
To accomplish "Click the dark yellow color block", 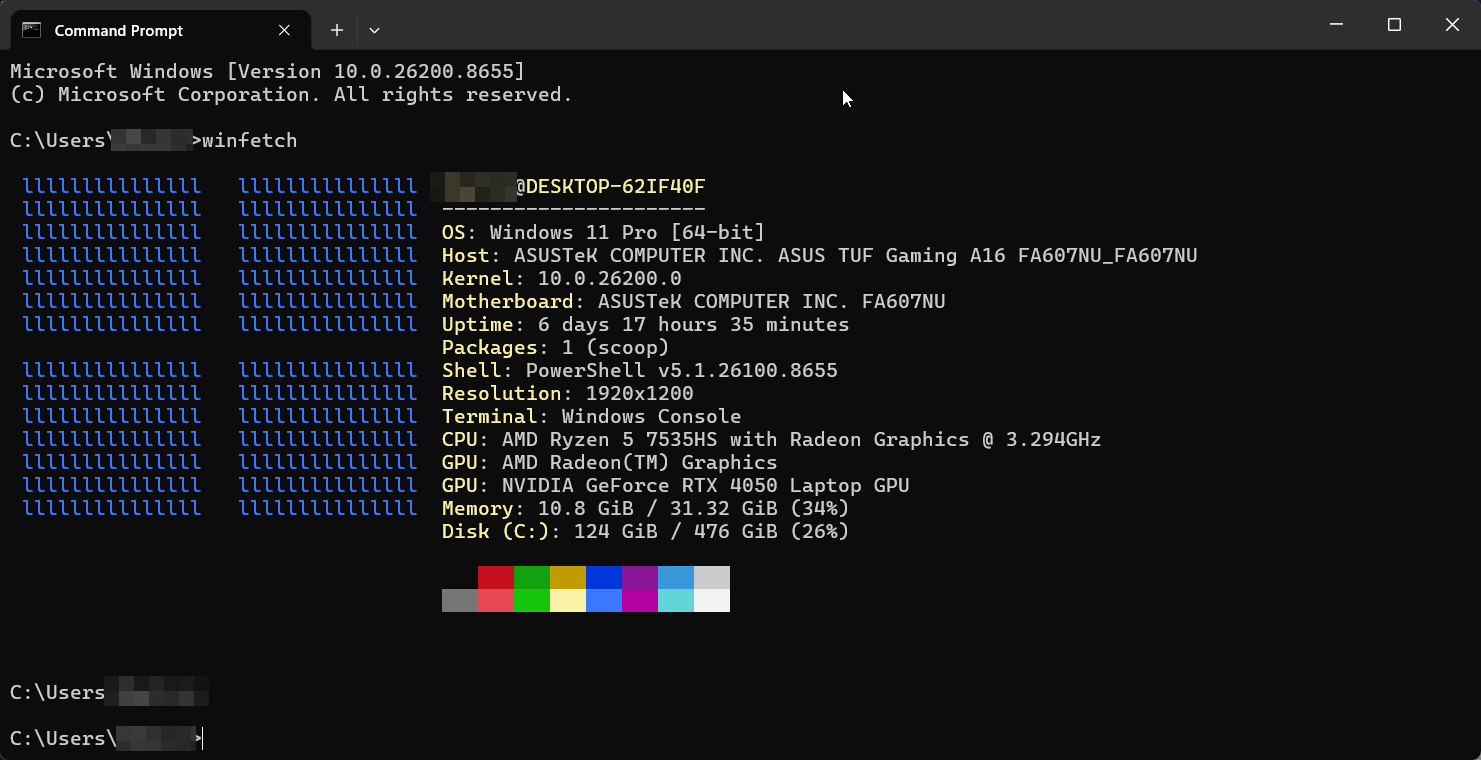I will pyautogui.click(x=568, y=577).
